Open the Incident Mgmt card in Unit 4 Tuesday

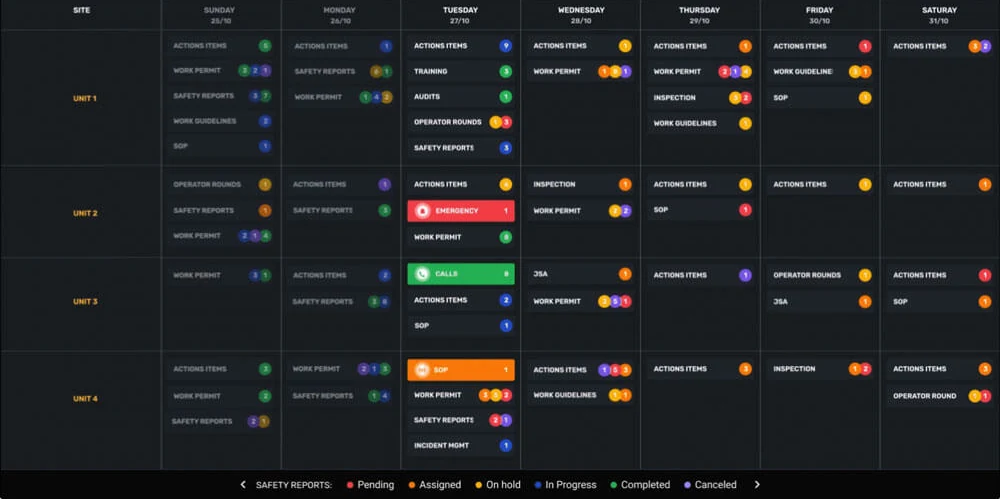[x=461, y=445]
